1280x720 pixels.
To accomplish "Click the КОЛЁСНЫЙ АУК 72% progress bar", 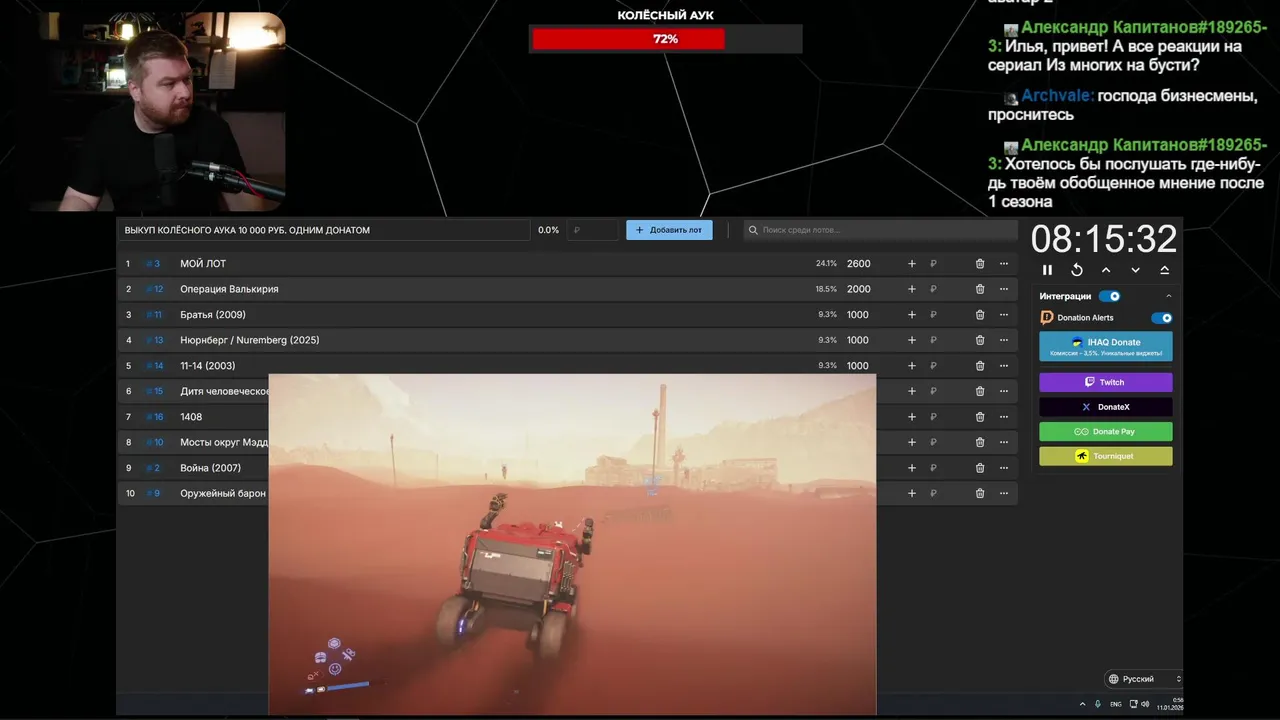I will 666,39.
